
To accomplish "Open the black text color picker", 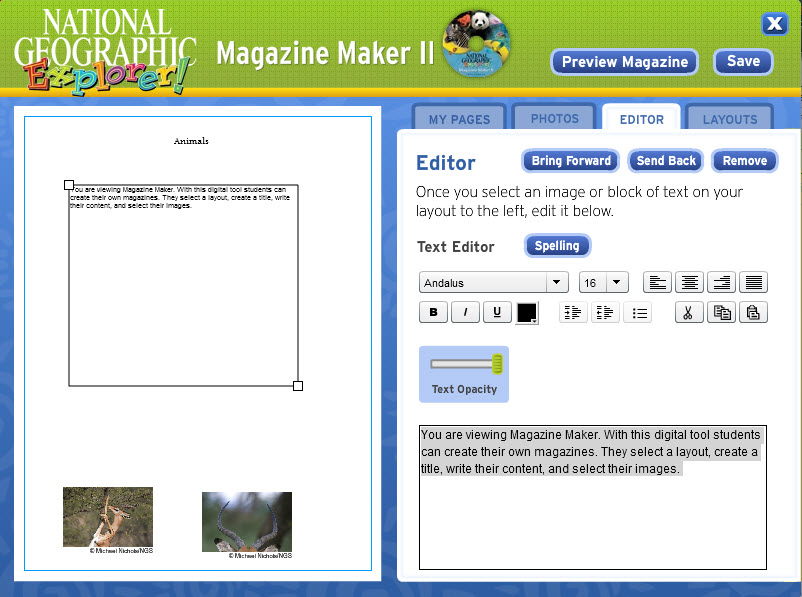I will coord(527,313).
